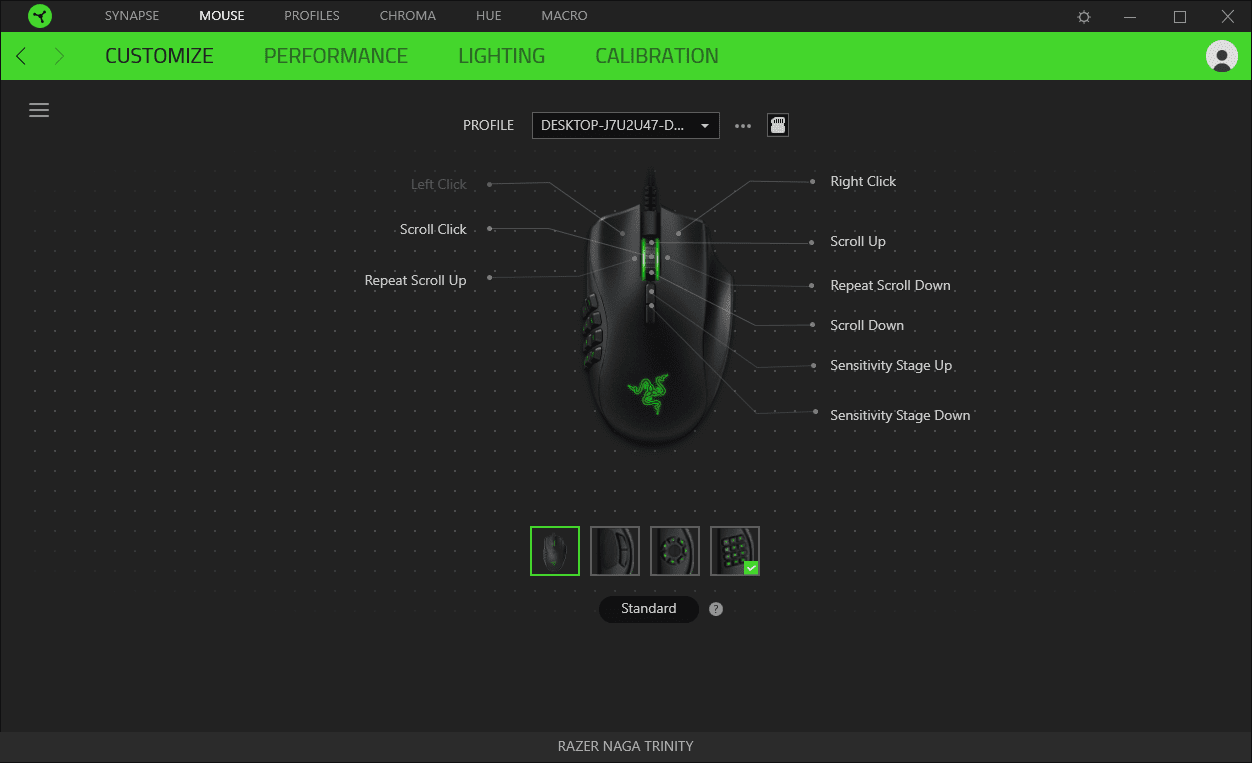Select the twelve-button side plate thumbnail
Screen dimensions: 1252x763
(735, 551)
